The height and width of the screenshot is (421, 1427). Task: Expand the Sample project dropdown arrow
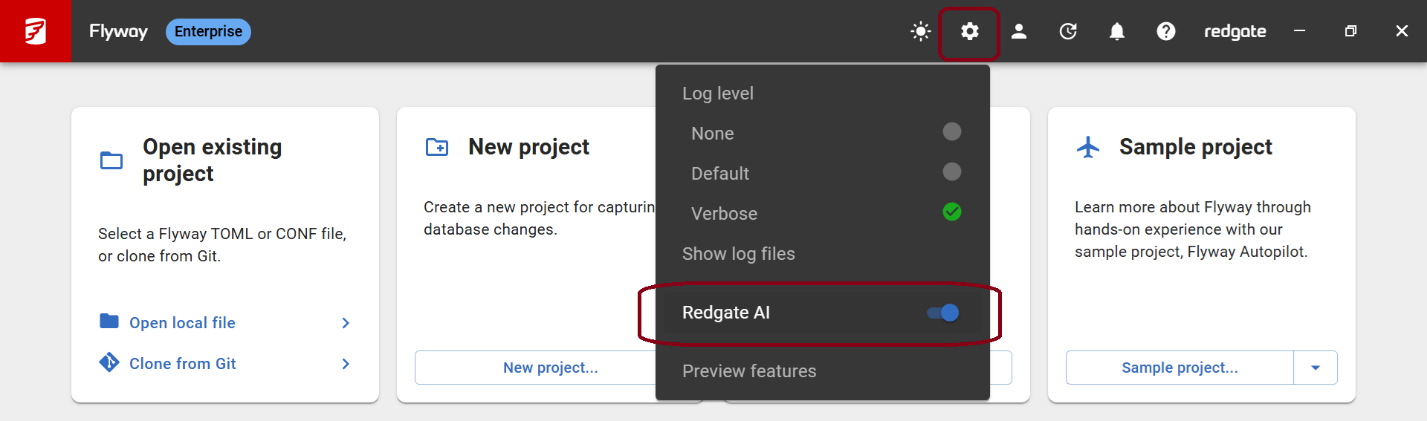pyautogui.click(x=1316, y=368)
